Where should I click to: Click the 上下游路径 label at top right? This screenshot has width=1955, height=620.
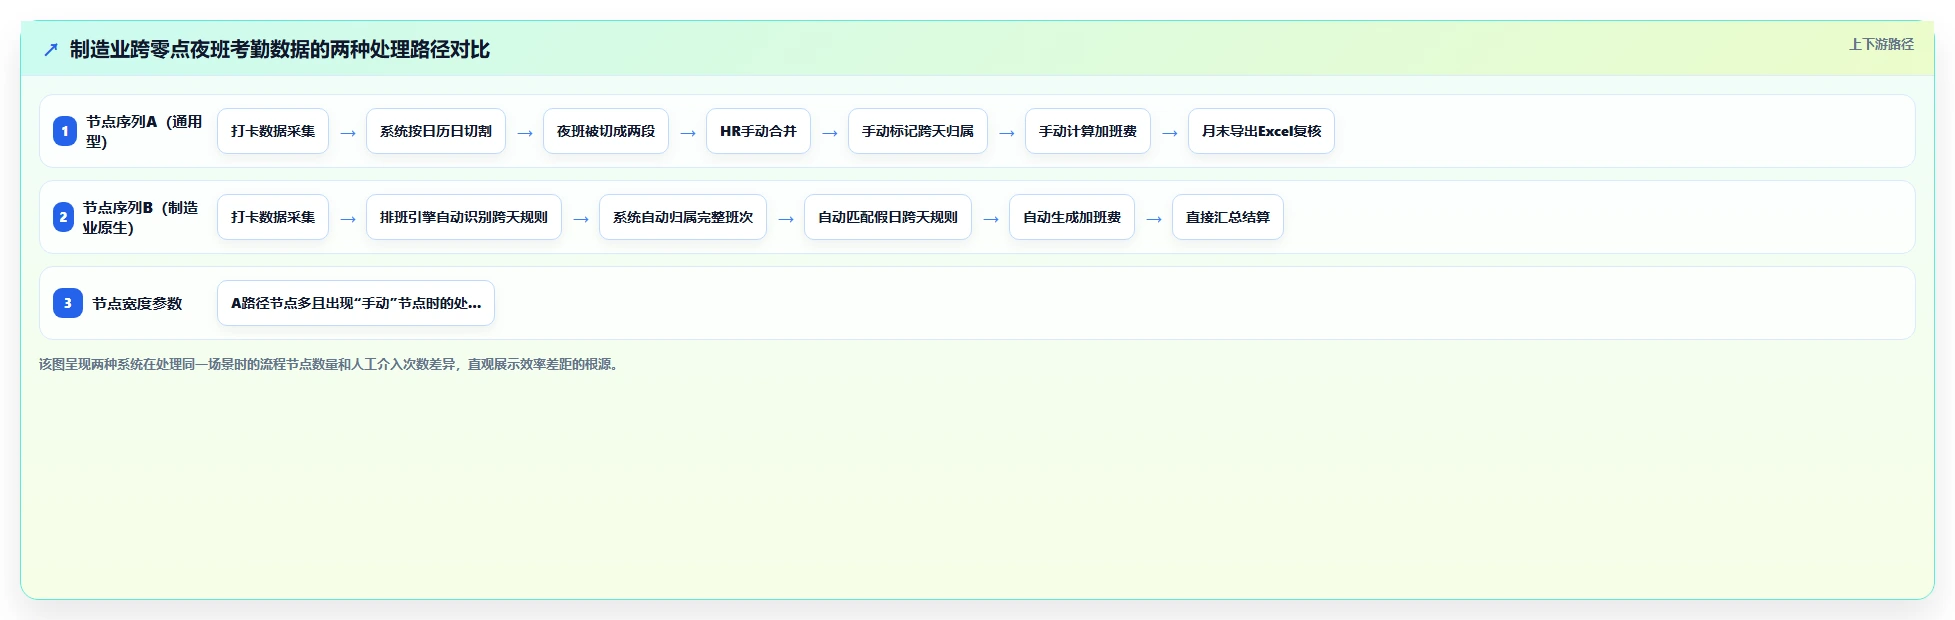1880,44
